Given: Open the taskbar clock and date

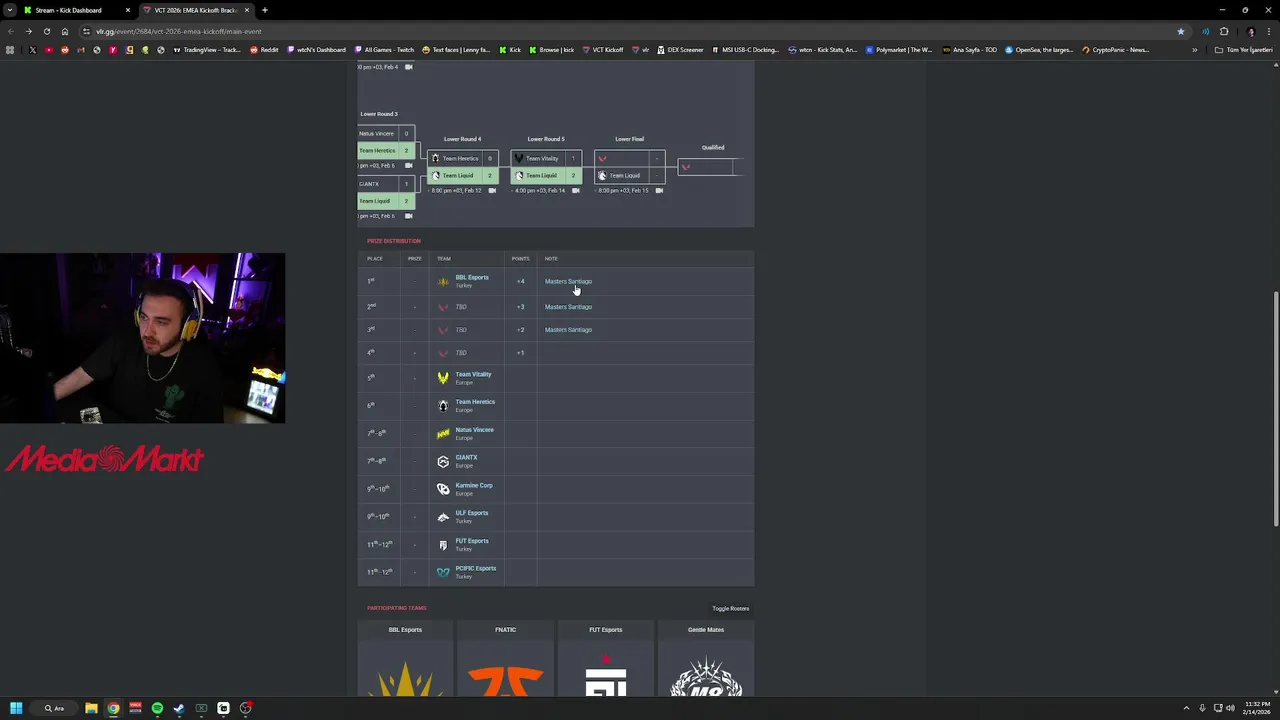Looking at the screenshot, I should pos(1257,708).
